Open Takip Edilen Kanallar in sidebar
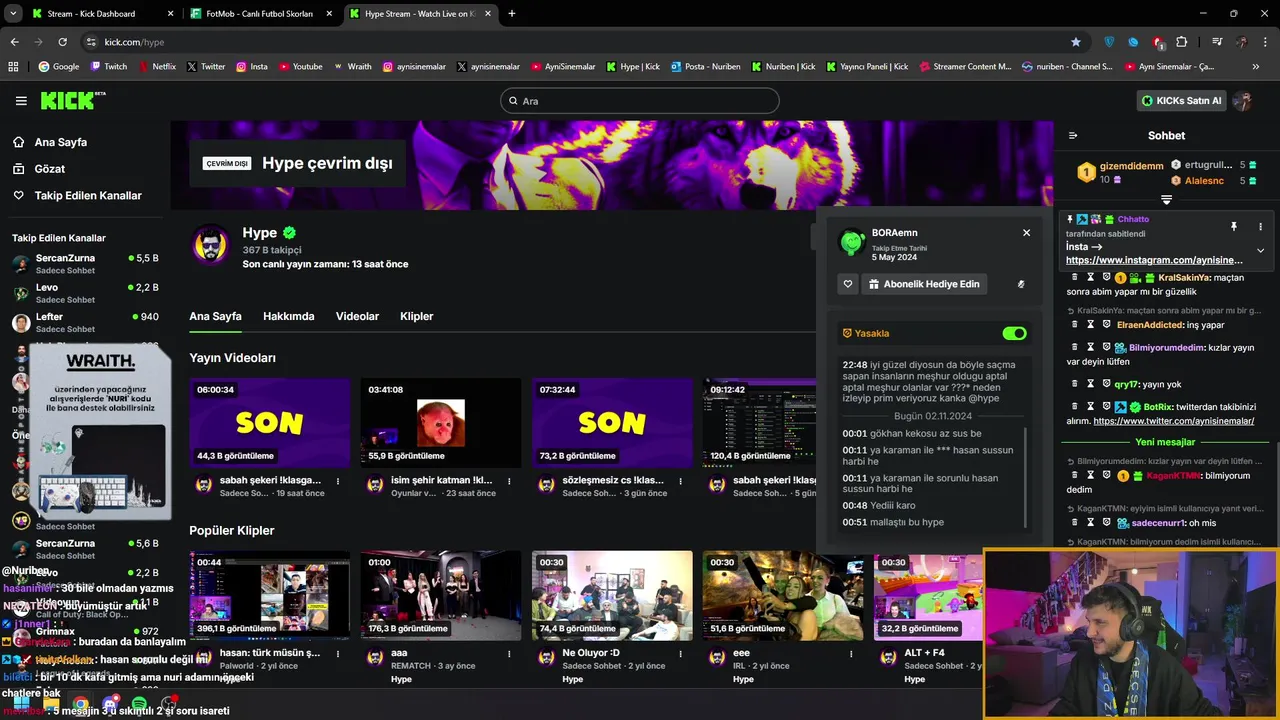 point(78,196)
